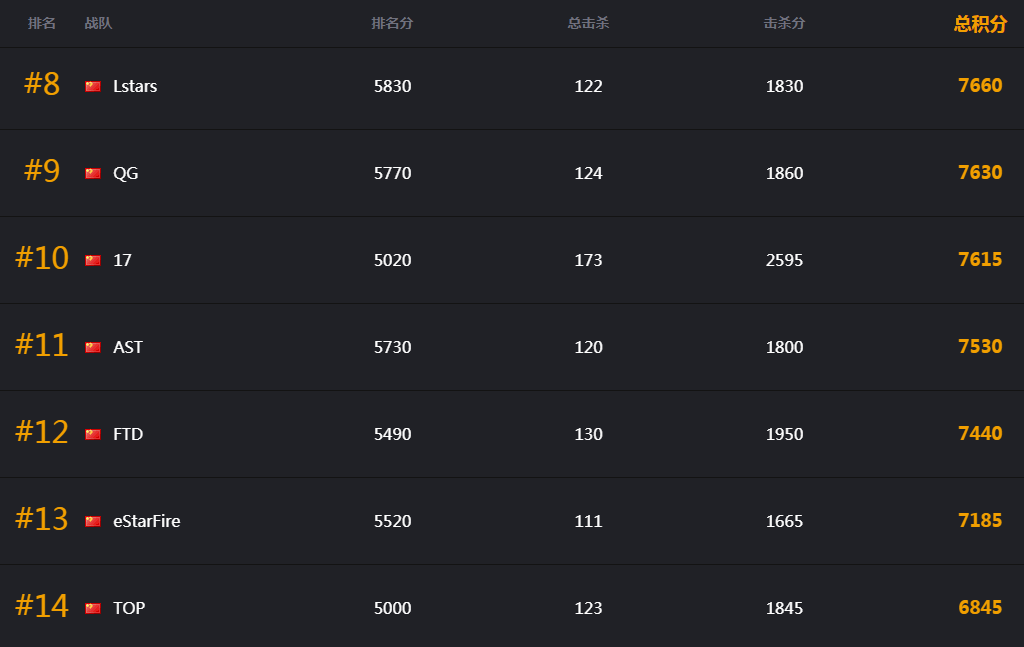Open the Lstars team name
Image resolution: width=1024 pixels, height=647 pixels.
[x=135, y=86]
